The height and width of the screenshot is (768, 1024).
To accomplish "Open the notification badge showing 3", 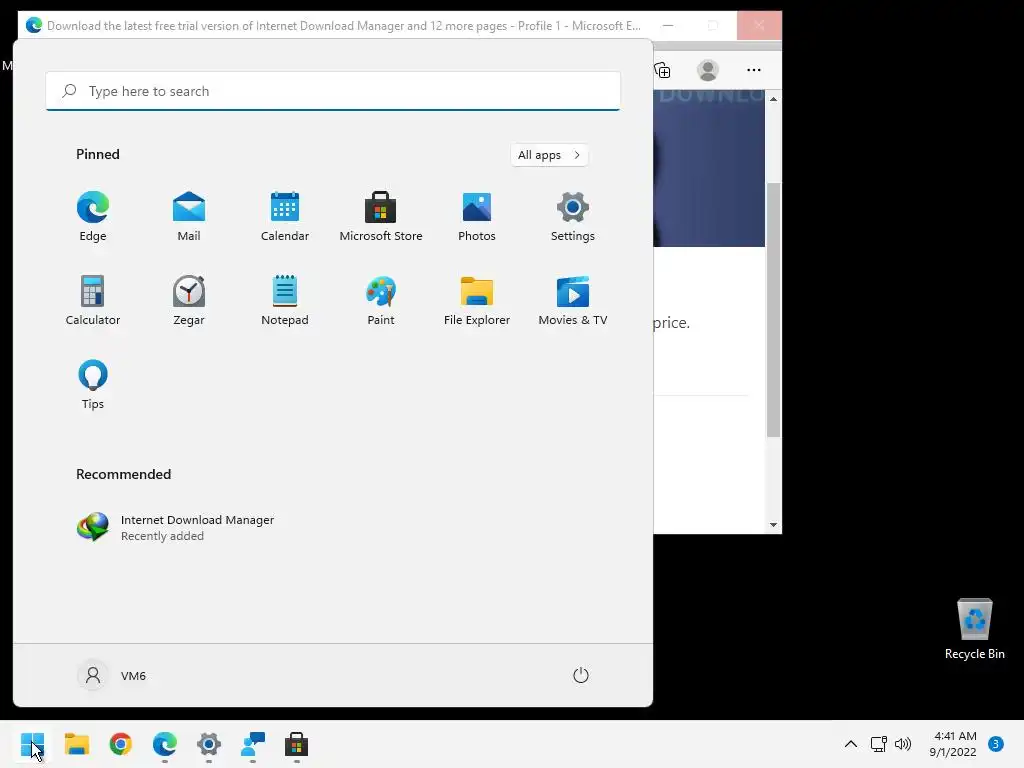I will tap(996, 744).
